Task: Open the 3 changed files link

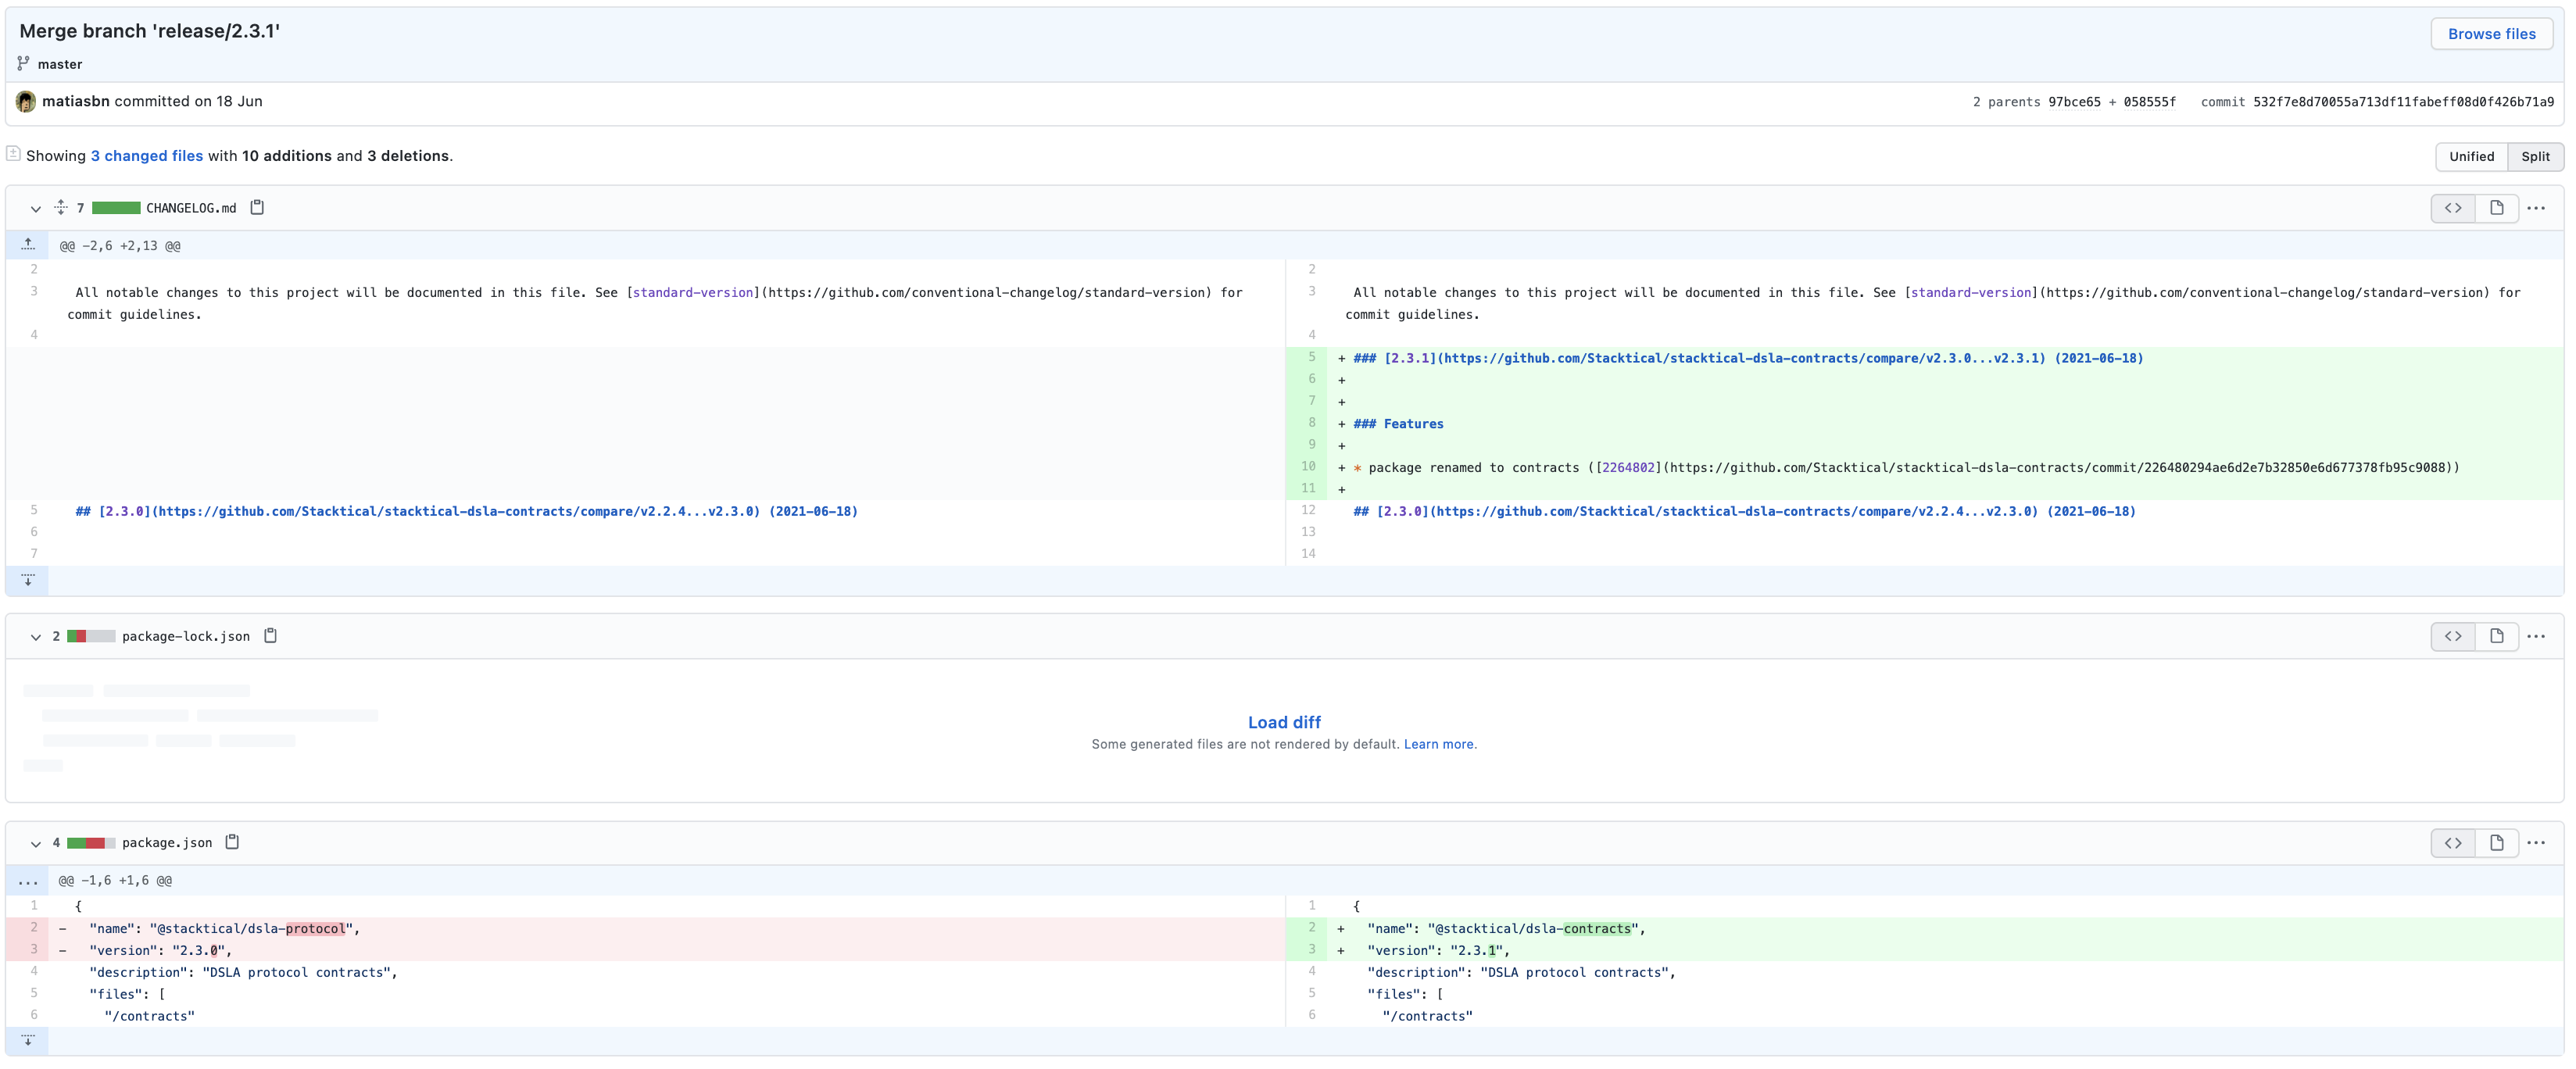Action: point(147,156)
